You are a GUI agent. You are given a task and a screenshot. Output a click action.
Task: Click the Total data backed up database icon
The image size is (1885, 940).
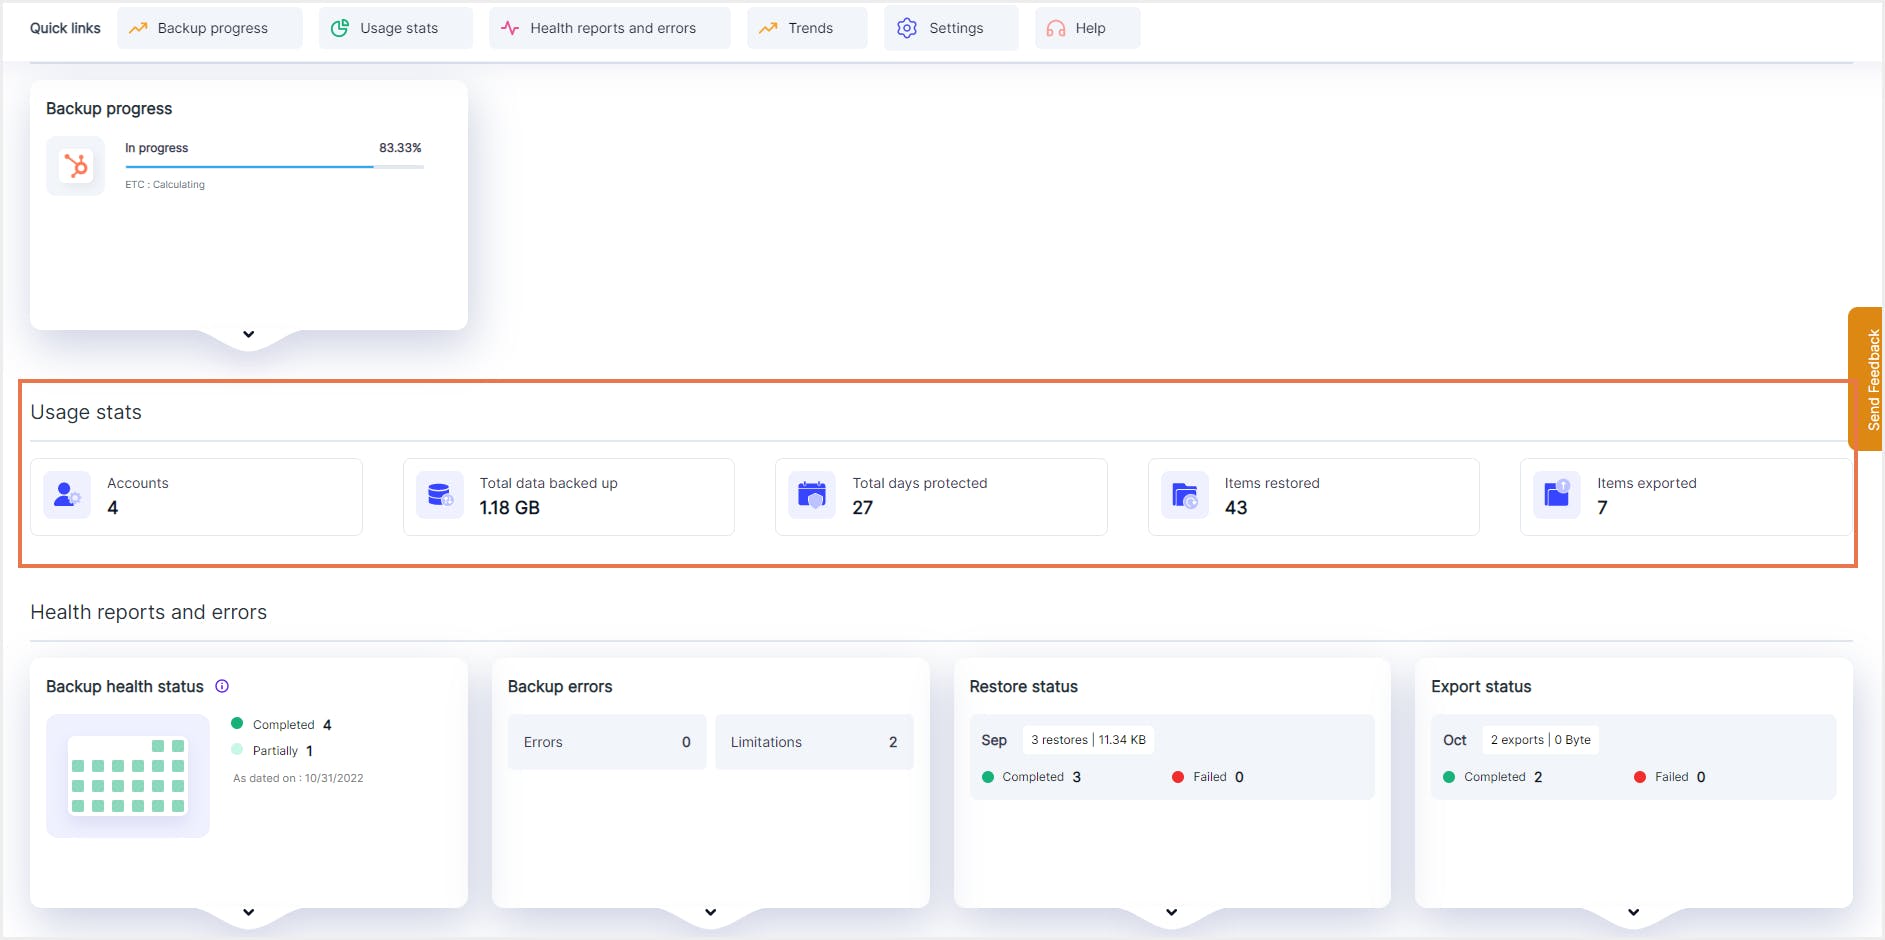[439, 494]
